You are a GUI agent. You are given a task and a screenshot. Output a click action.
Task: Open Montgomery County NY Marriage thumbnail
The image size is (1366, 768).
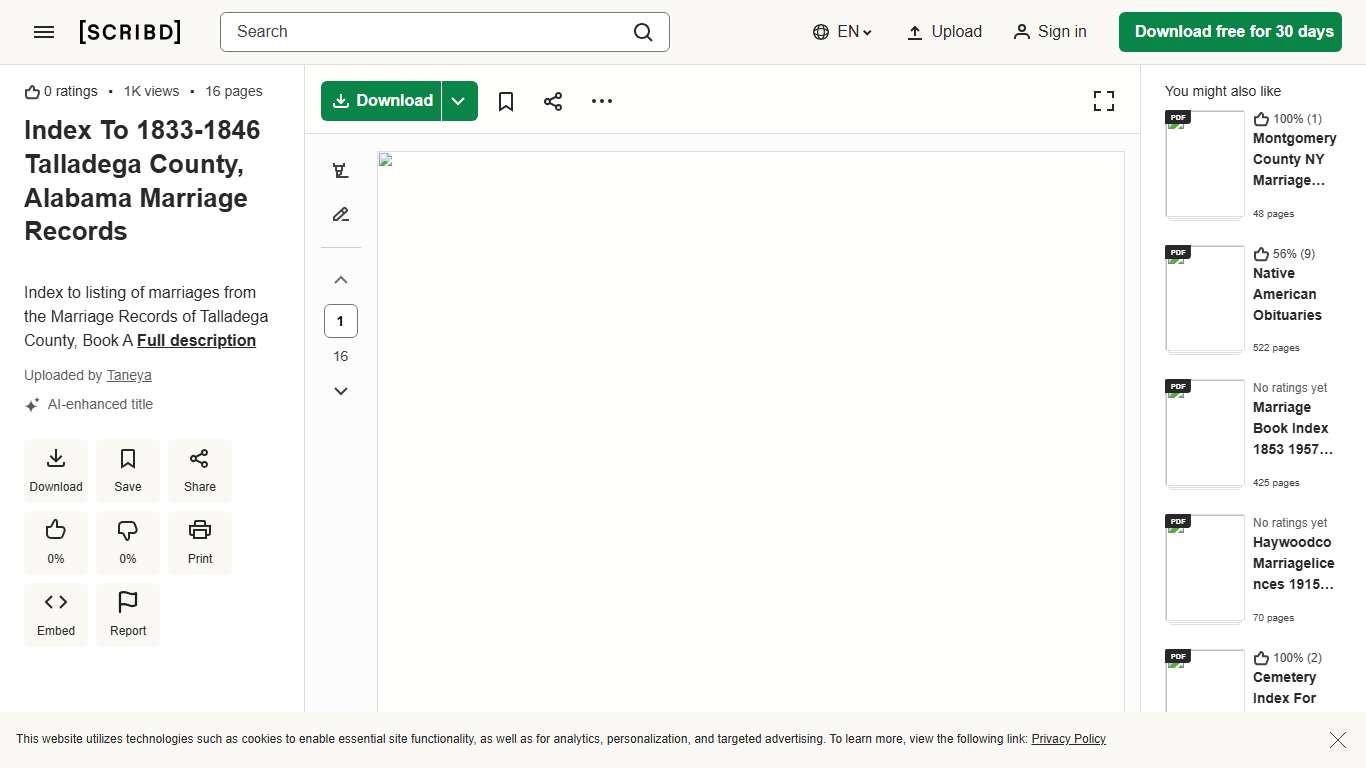[1205, 165]
